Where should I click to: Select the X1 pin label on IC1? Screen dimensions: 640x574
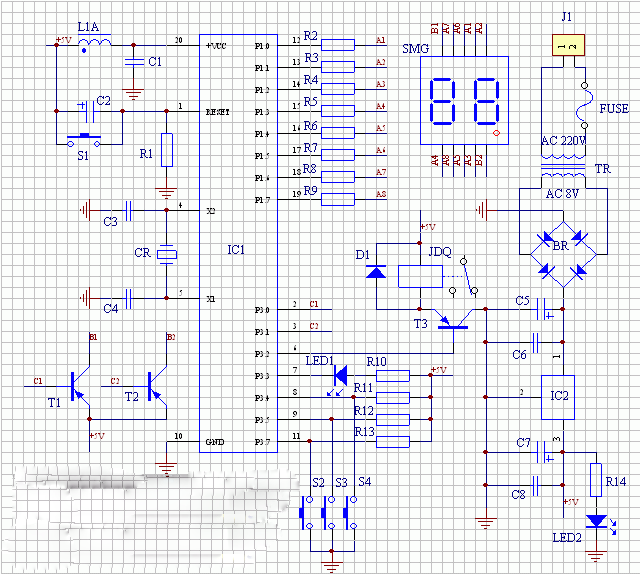tap(211, 299)
